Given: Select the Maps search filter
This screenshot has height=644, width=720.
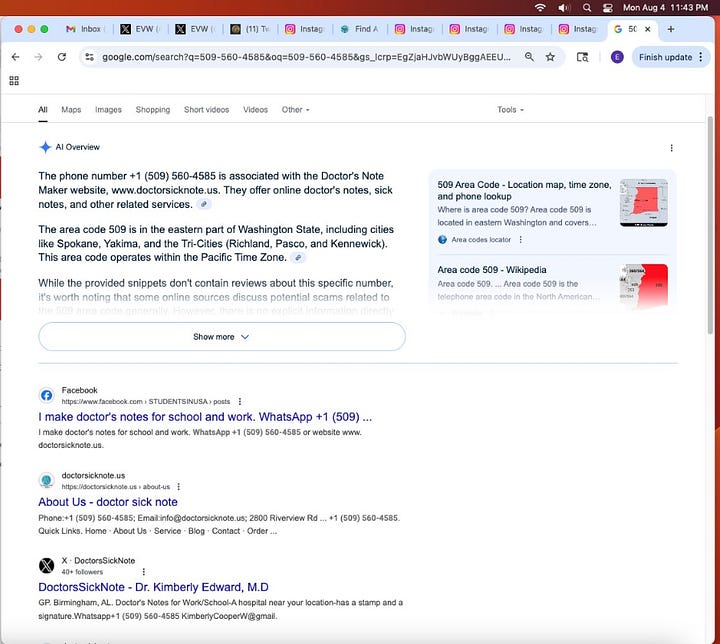Looking at the screenshot, I should coord(71,110).
